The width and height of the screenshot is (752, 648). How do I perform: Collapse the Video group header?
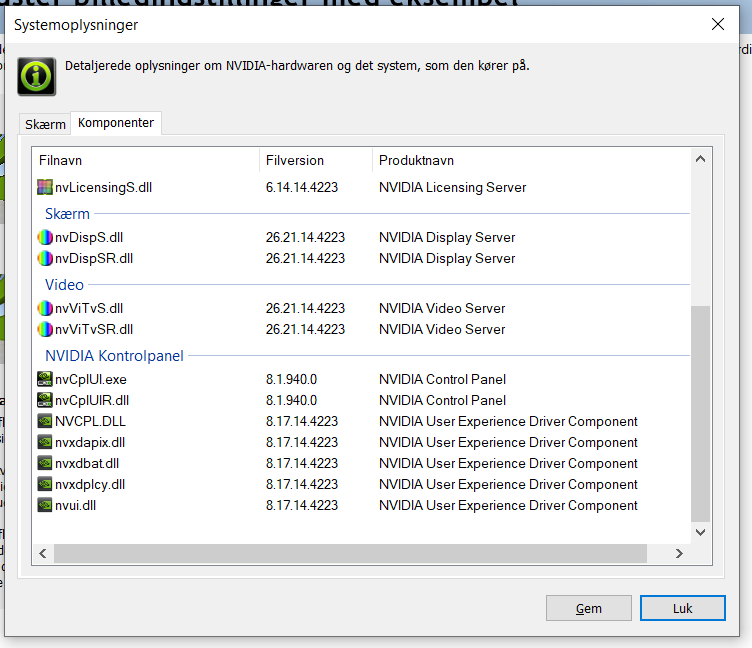[64, 285]
